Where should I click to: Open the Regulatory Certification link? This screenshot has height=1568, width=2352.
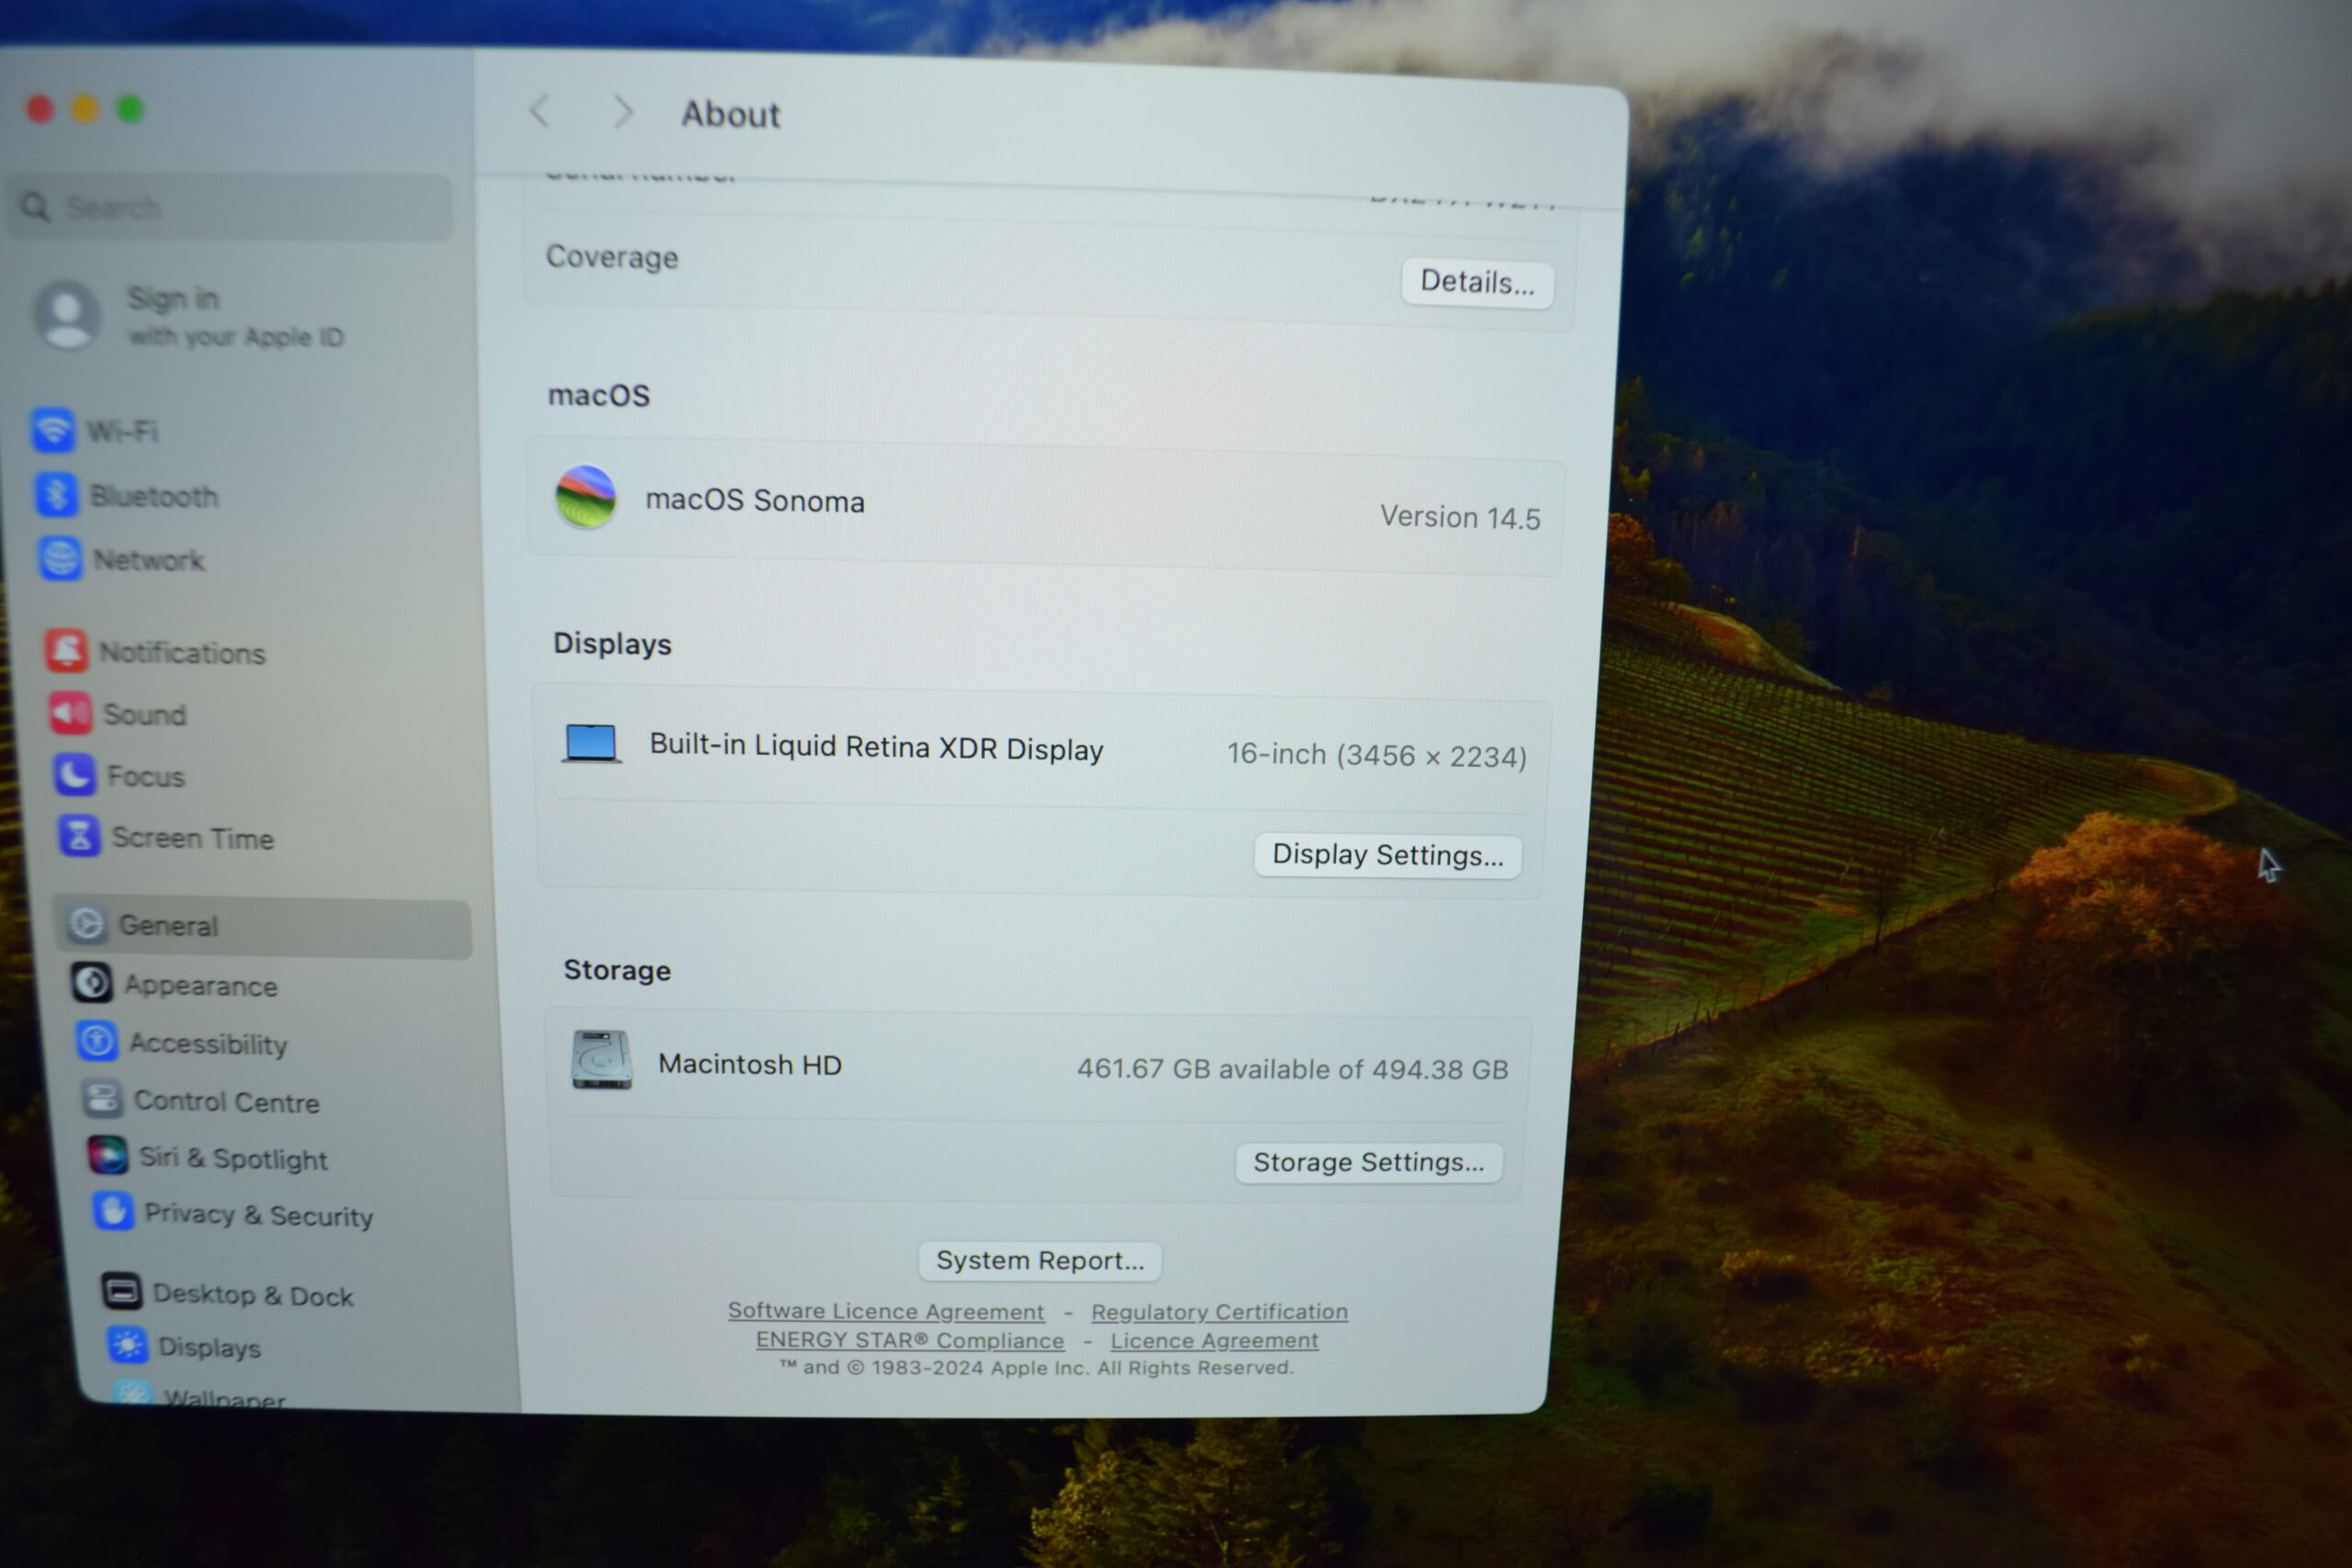[1219, 1311]
